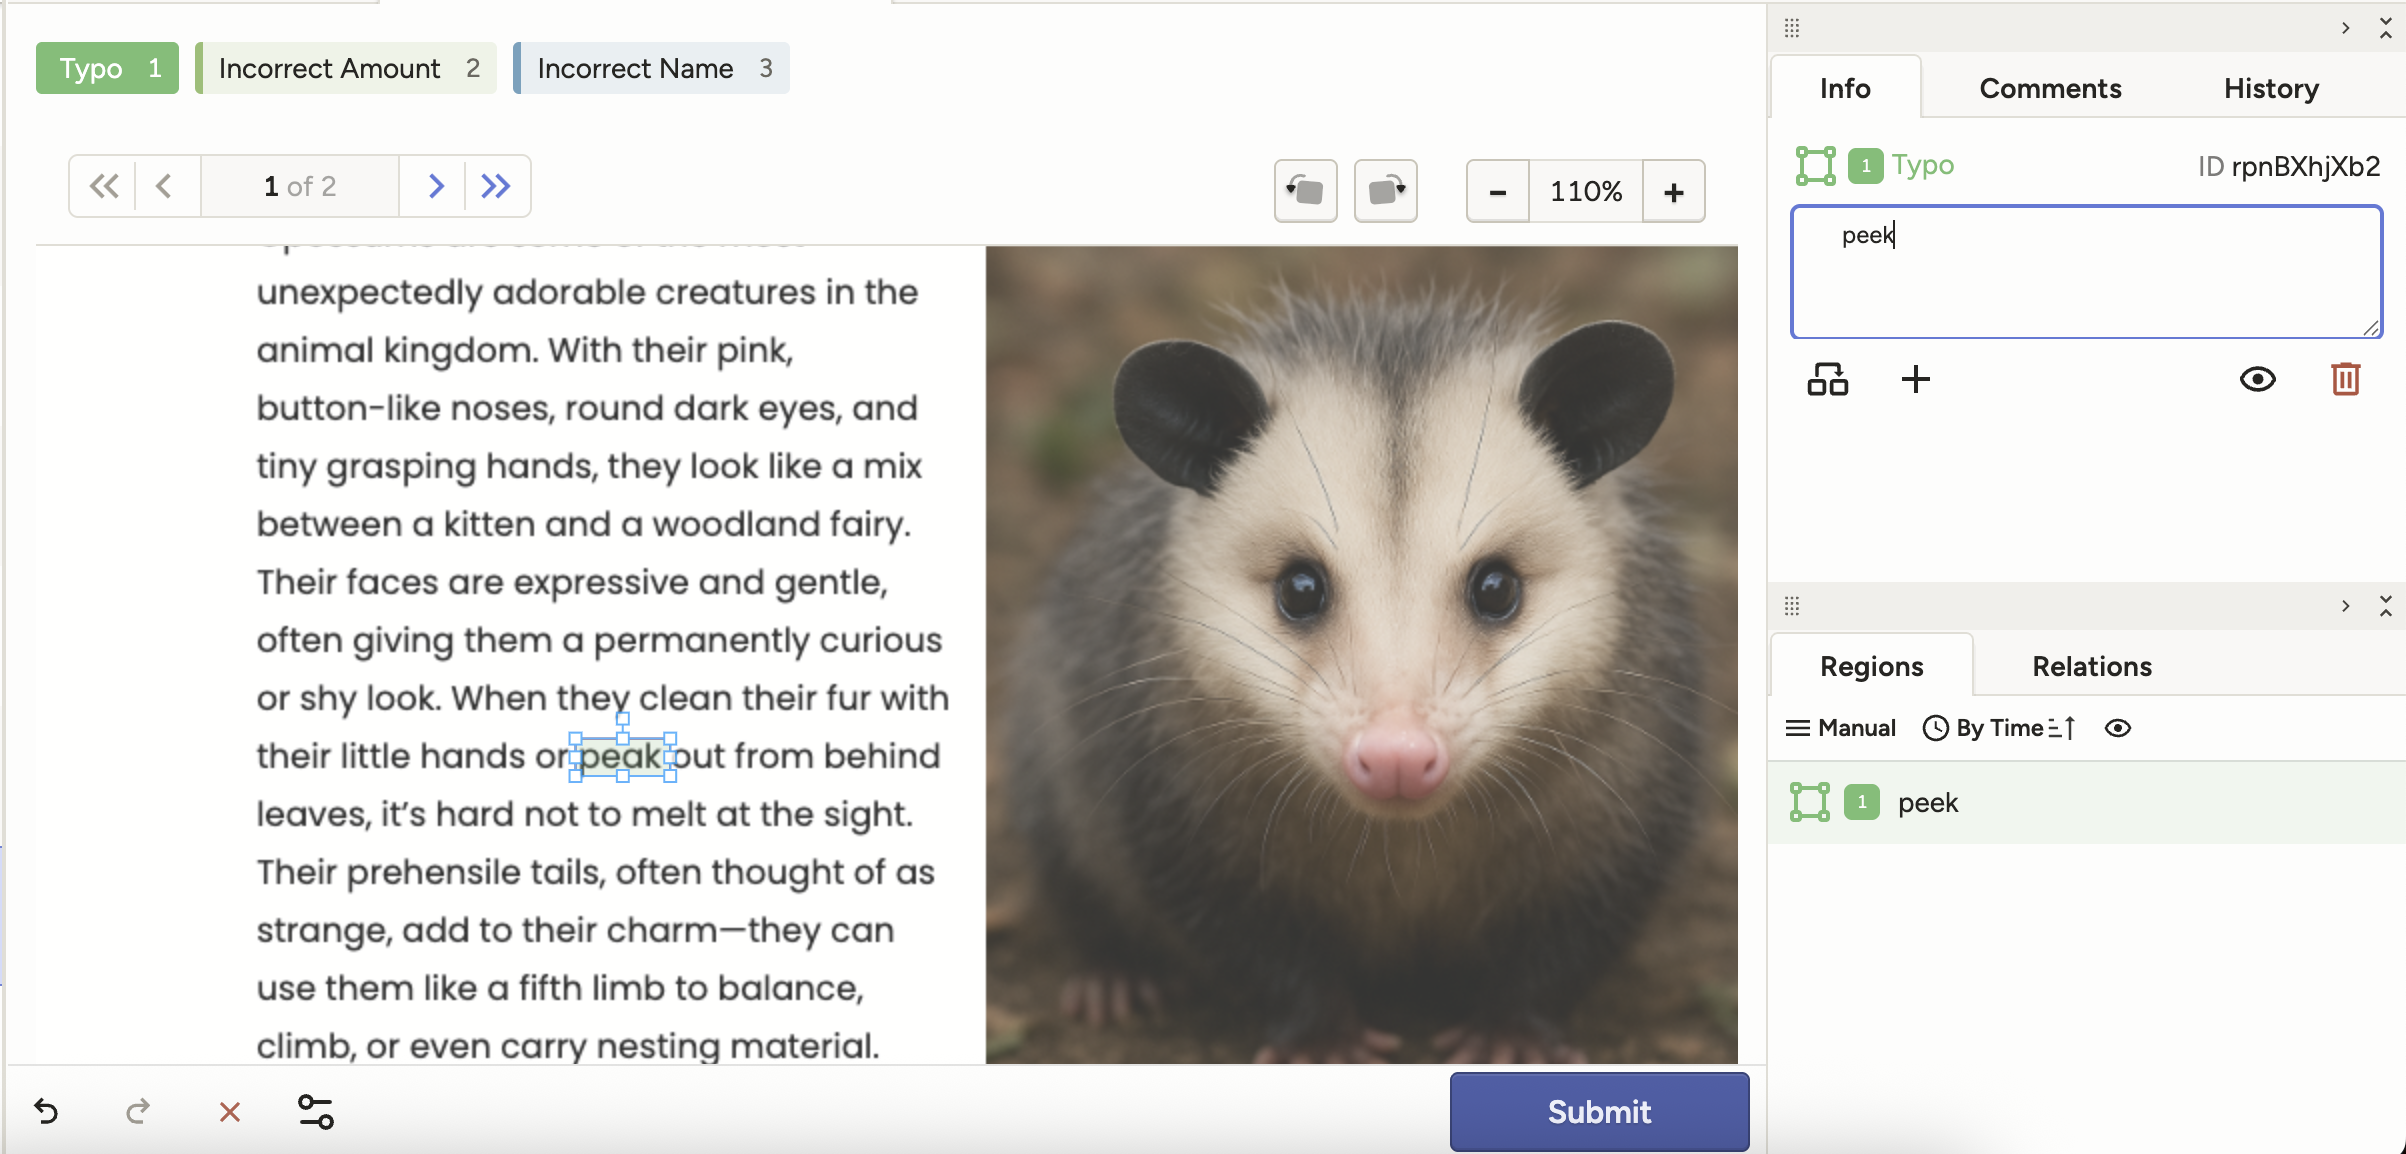Create a relation from the peek region
2406x1154 pixels.
1829,379
